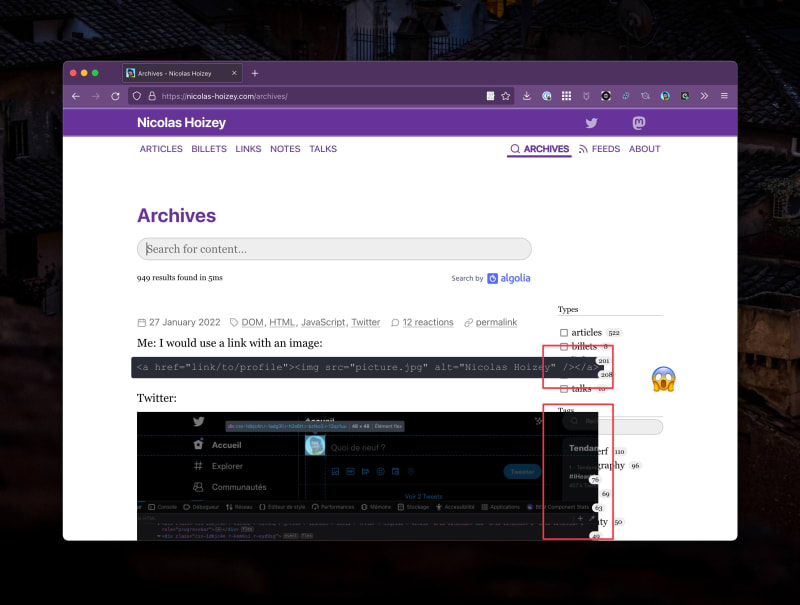Click the padlock site security icon

(152, 96)
